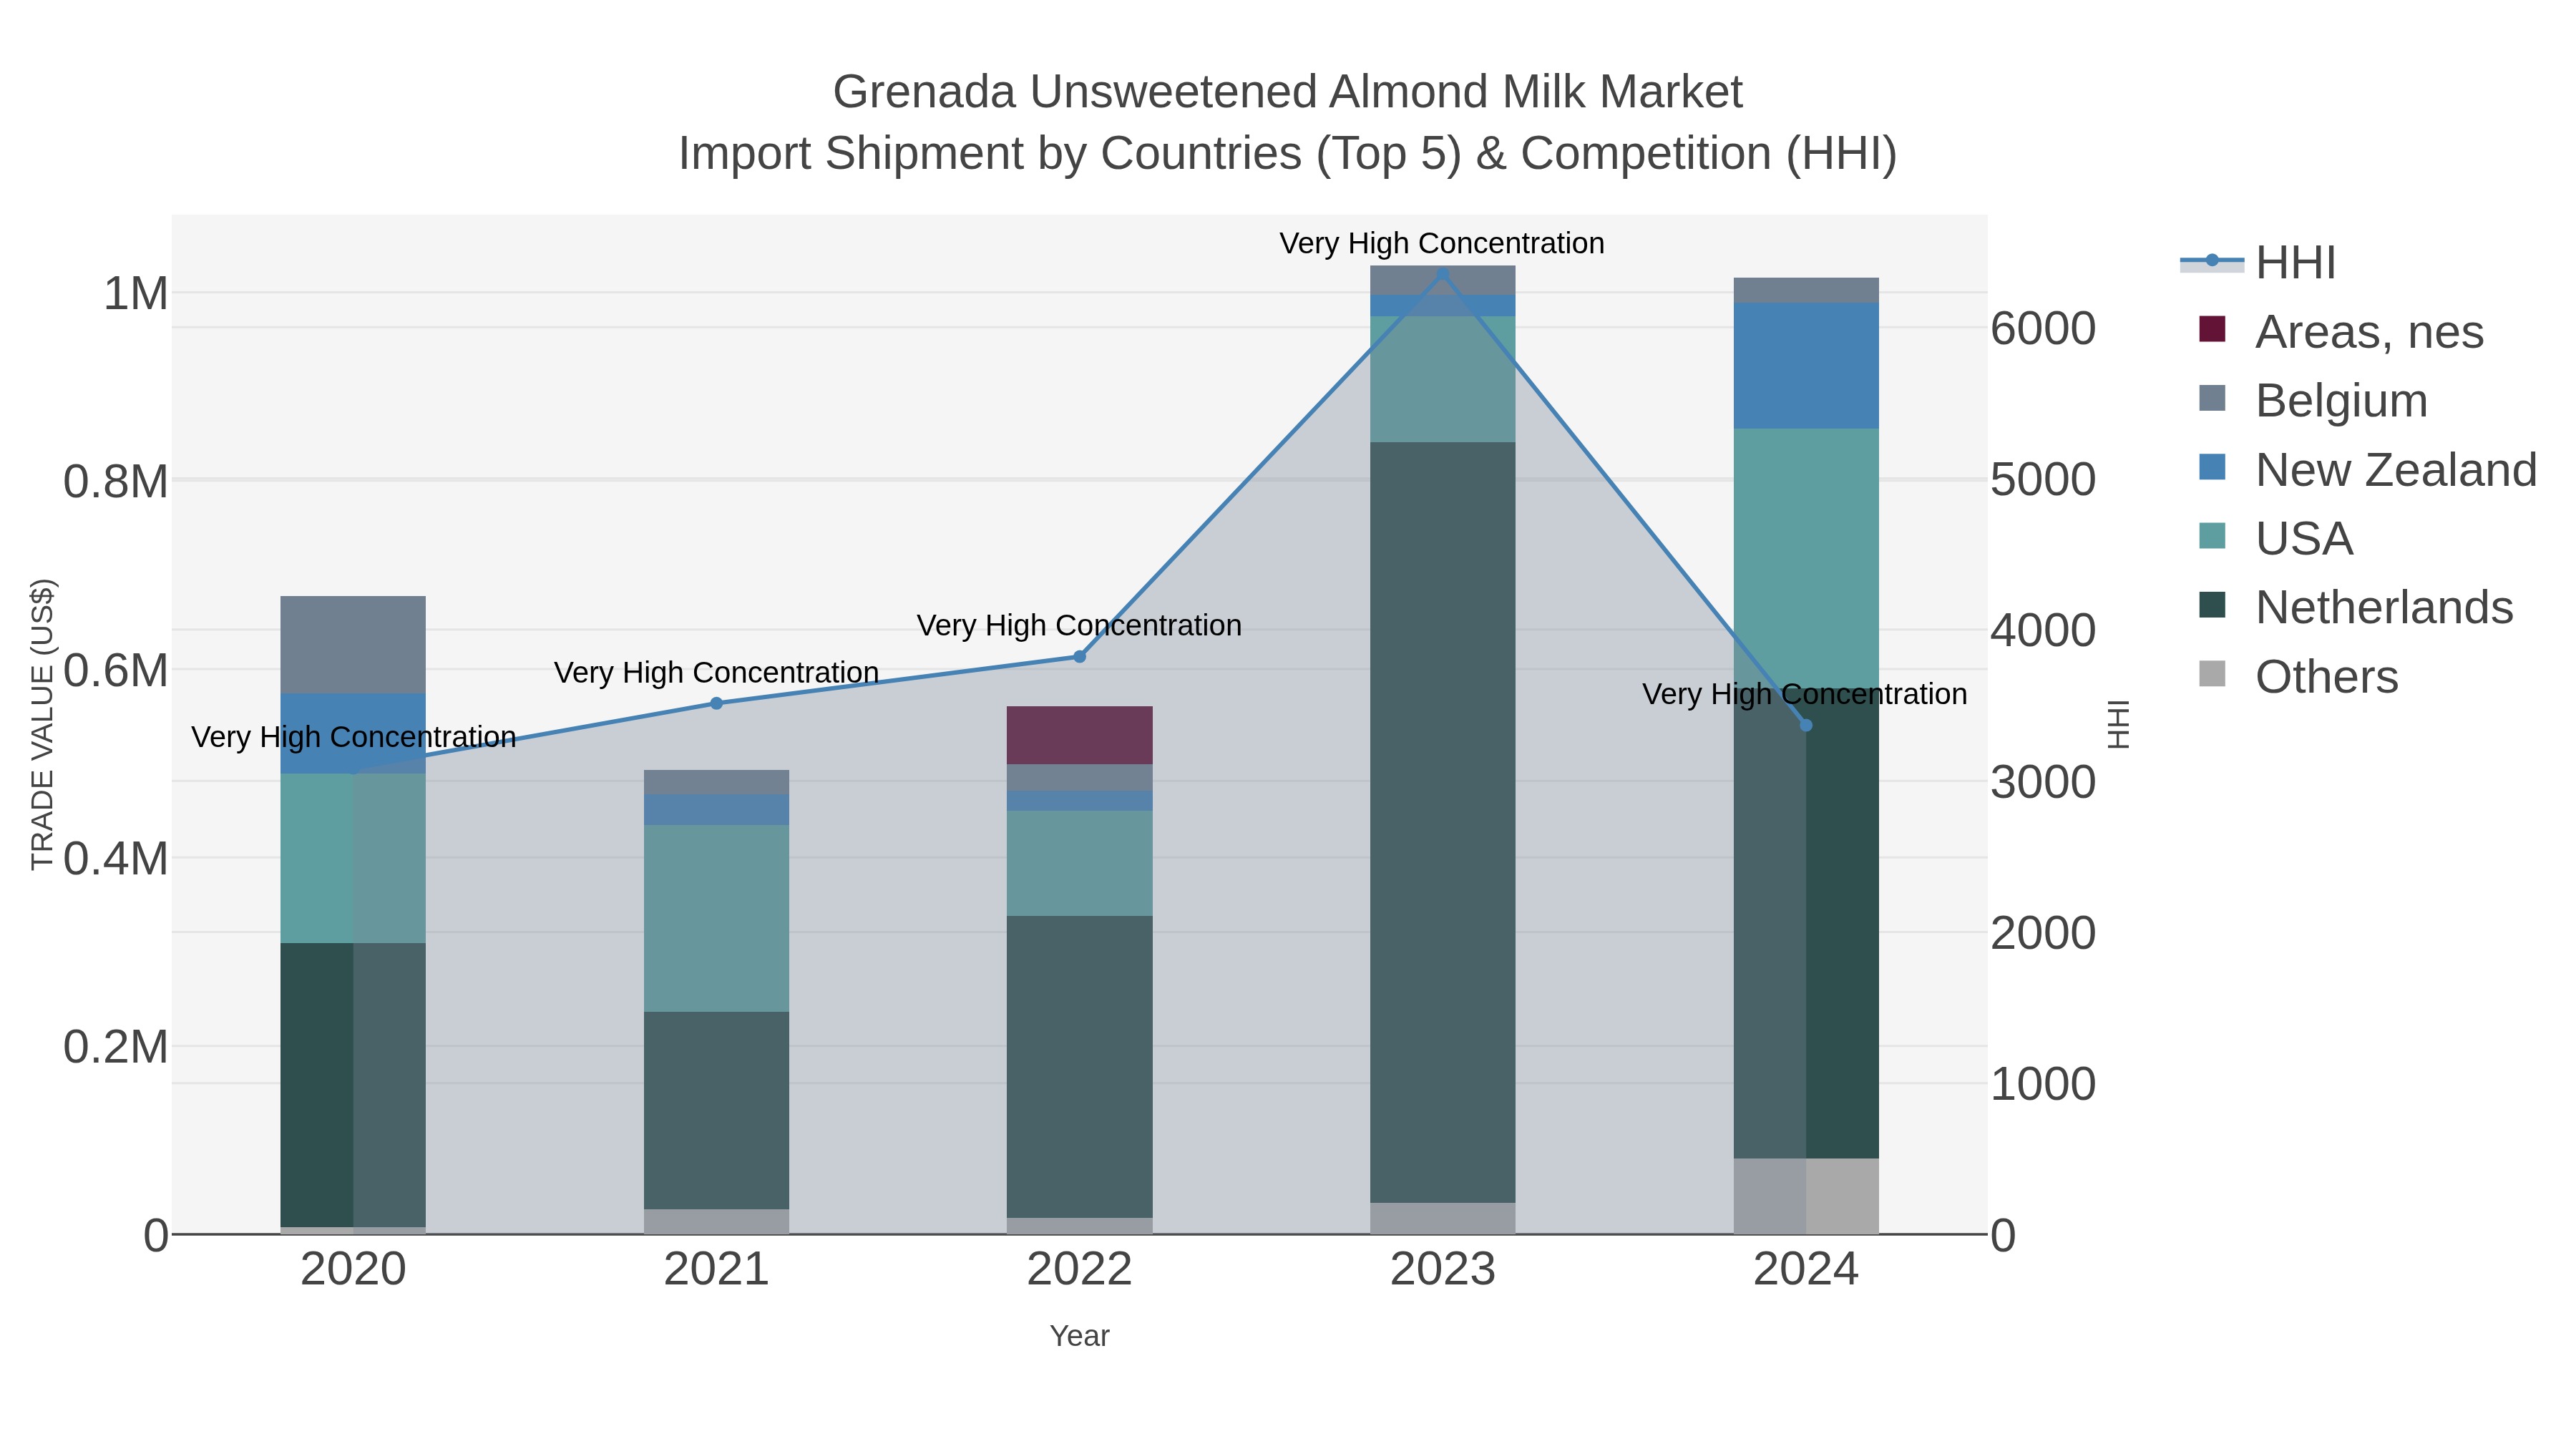Click the USA segment in the 2021 bar
Screen dimensions: 2576x1449
click(x=716, y=918)
